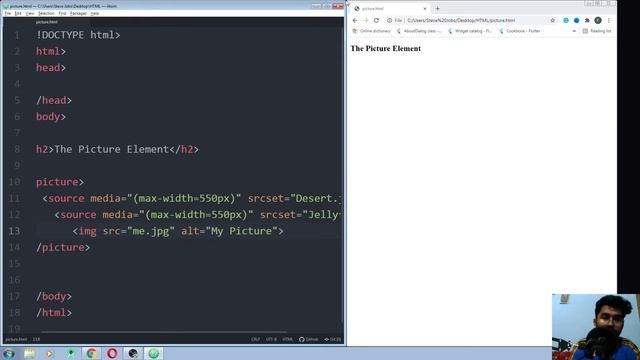Switch to Chrome from the taskbar
This screenshot has width=640, height=360.
click(91, 353)
